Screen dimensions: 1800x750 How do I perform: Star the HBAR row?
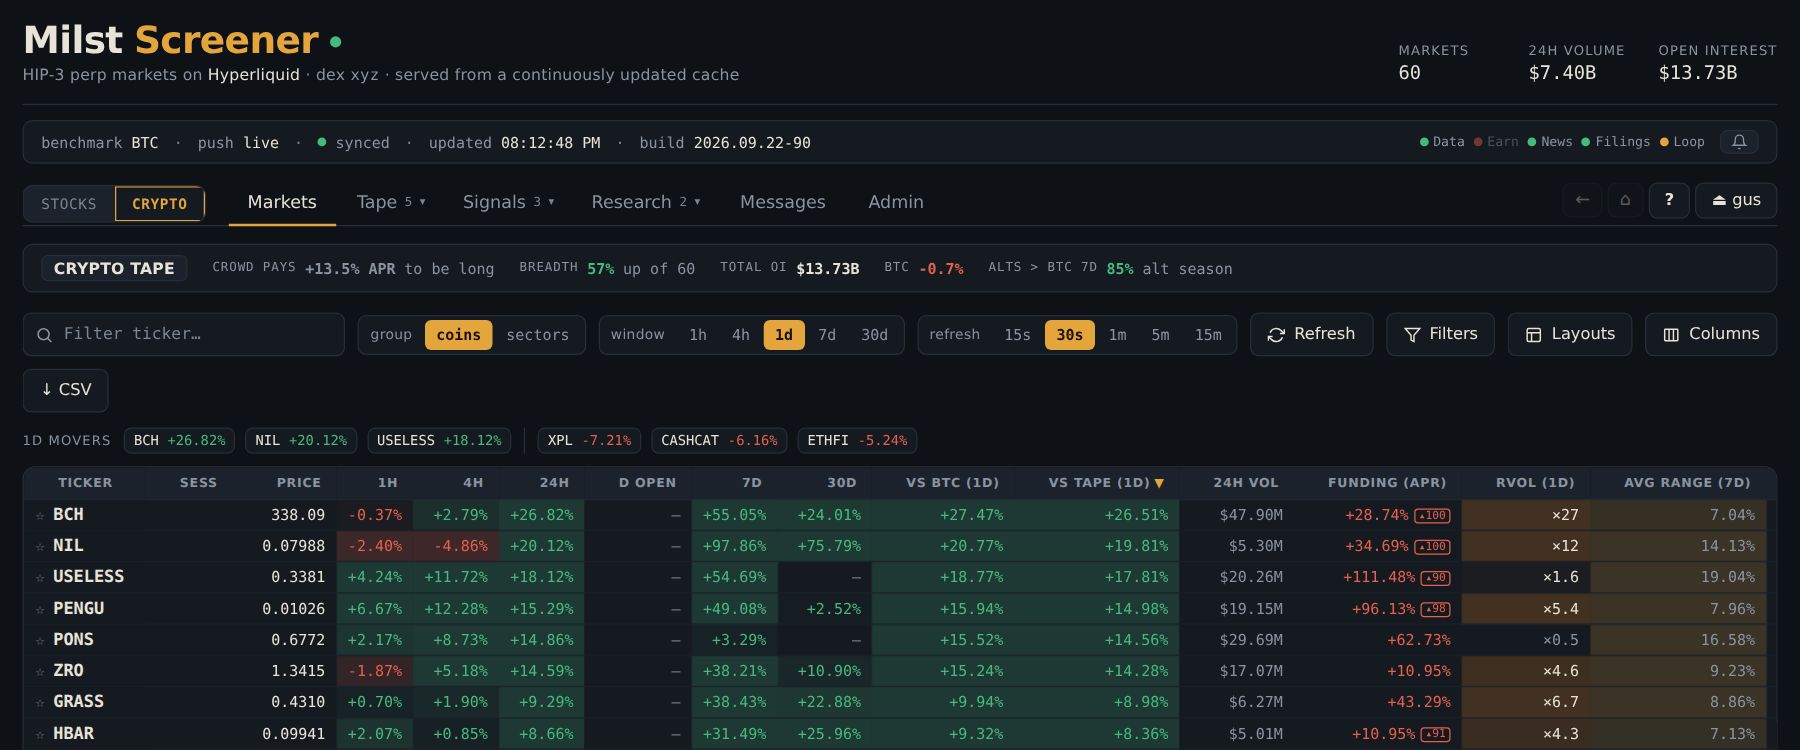pyautogui.click(x=40, y=735)
